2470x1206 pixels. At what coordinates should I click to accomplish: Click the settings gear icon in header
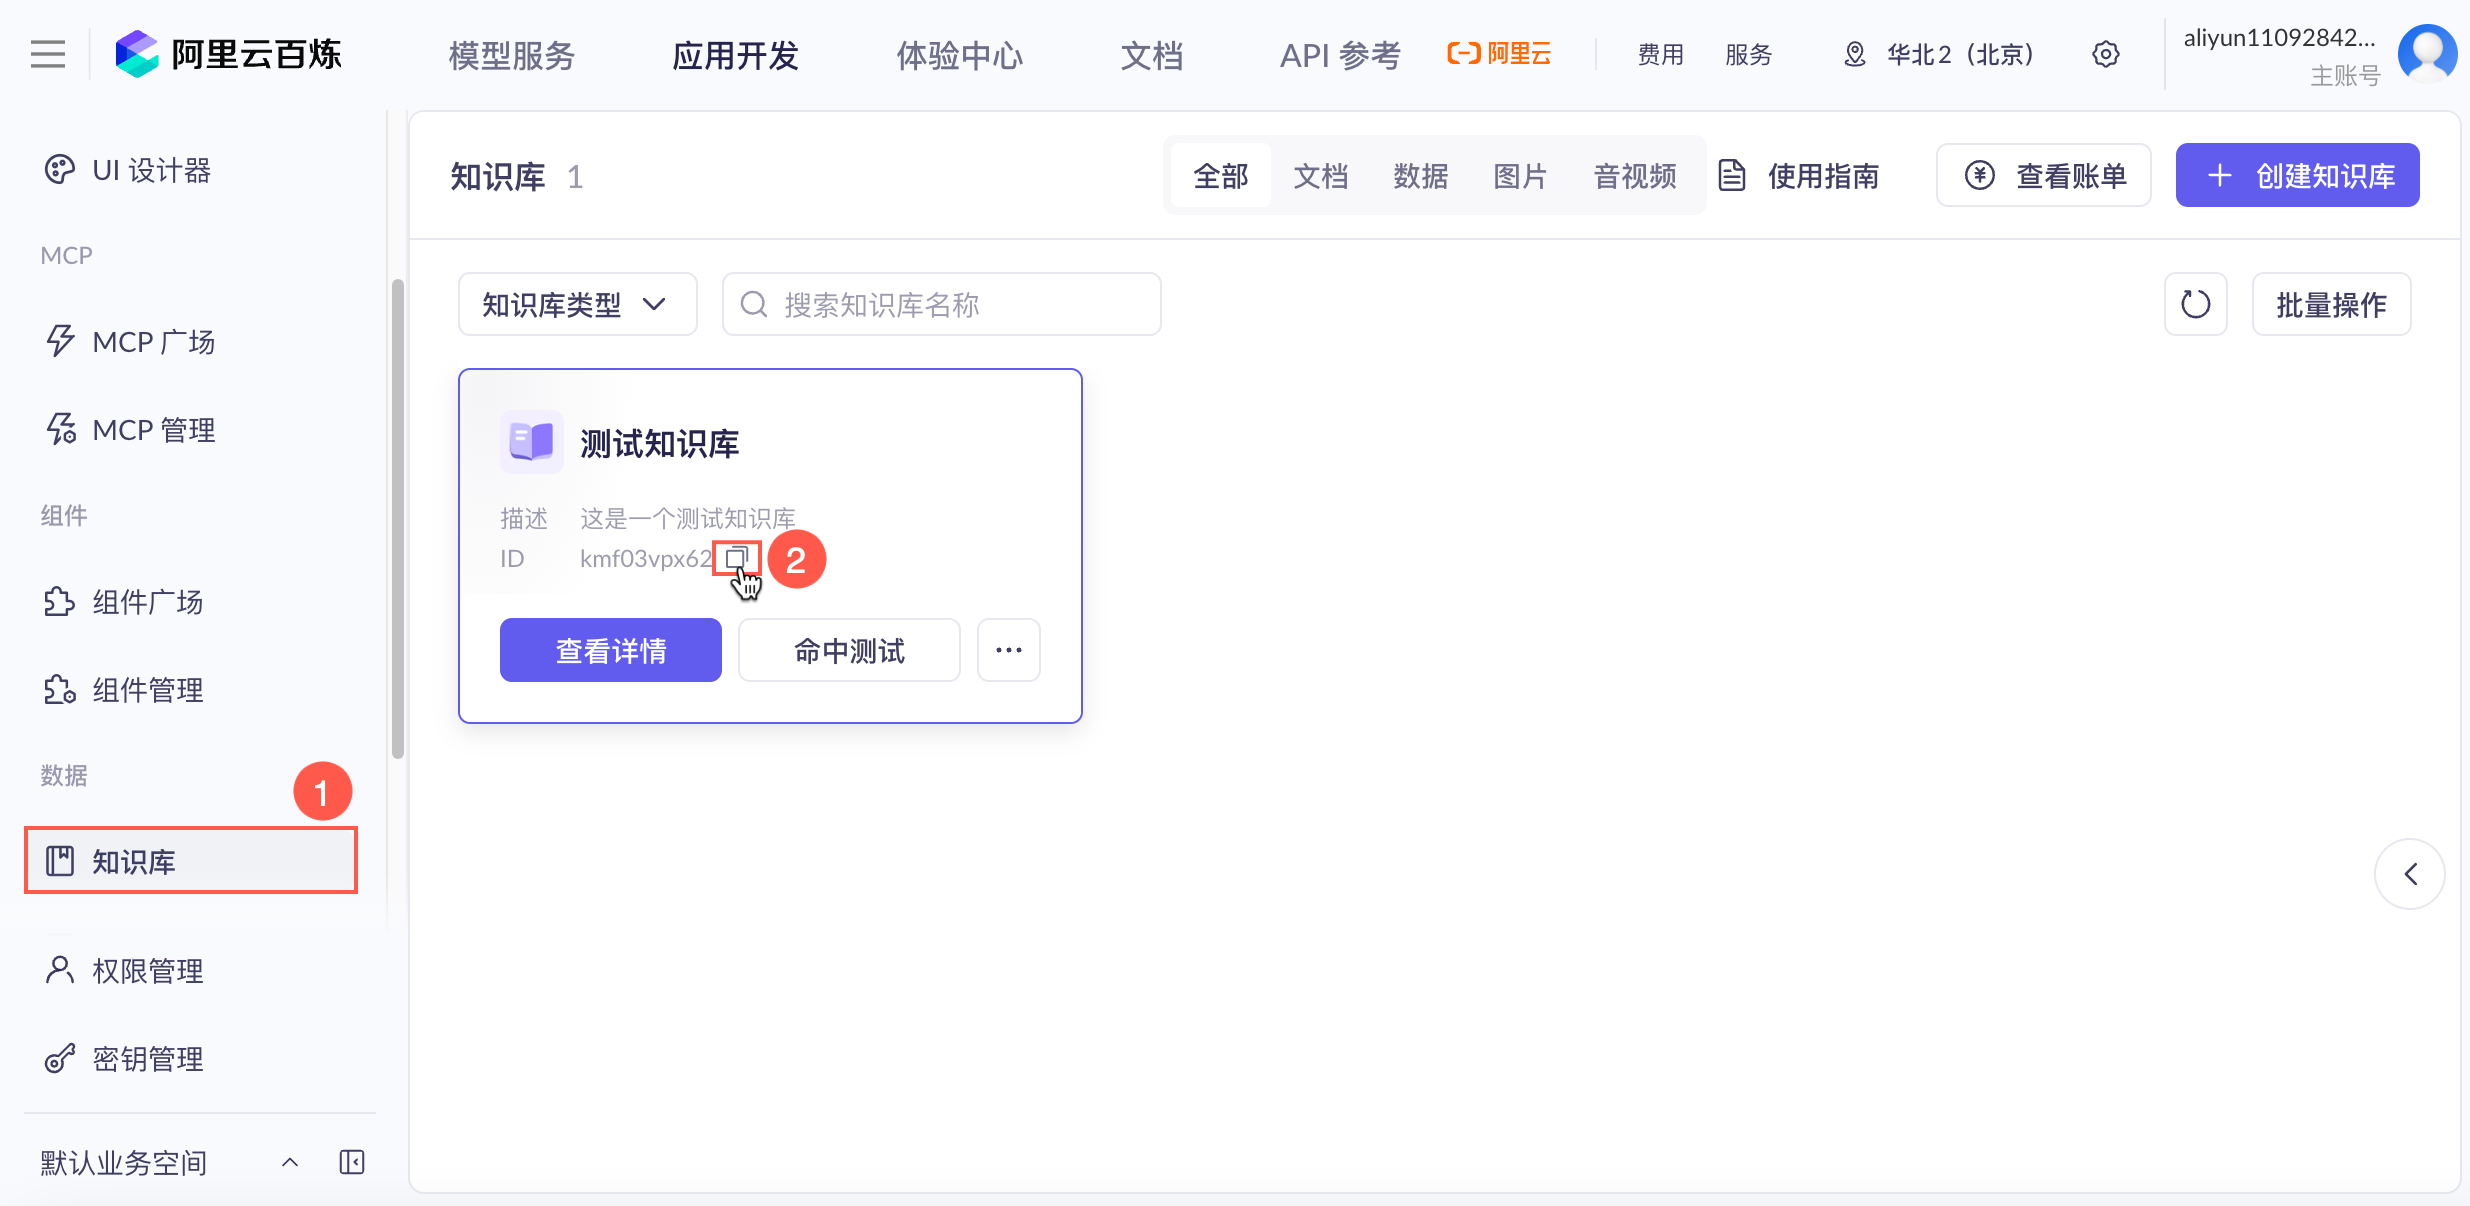2105,54
